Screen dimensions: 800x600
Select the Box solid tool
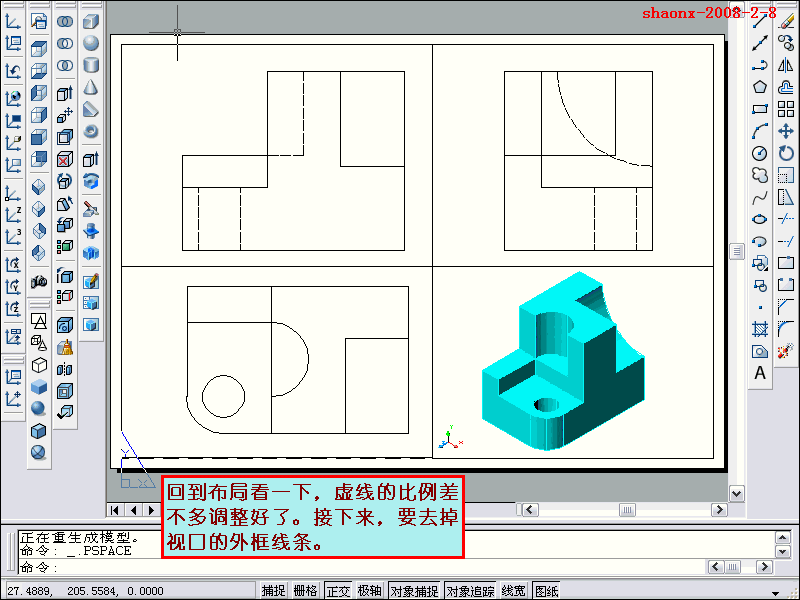click(91, 21)
